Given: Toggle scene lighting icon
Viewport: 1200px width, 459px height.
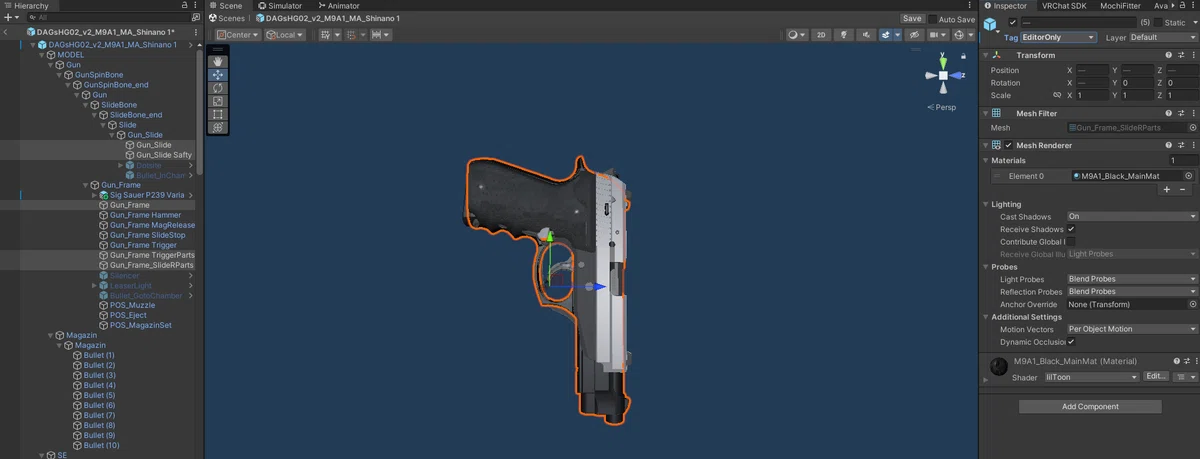Looking at the screenshot, I should pyautogui.click(x=844, y=35).
